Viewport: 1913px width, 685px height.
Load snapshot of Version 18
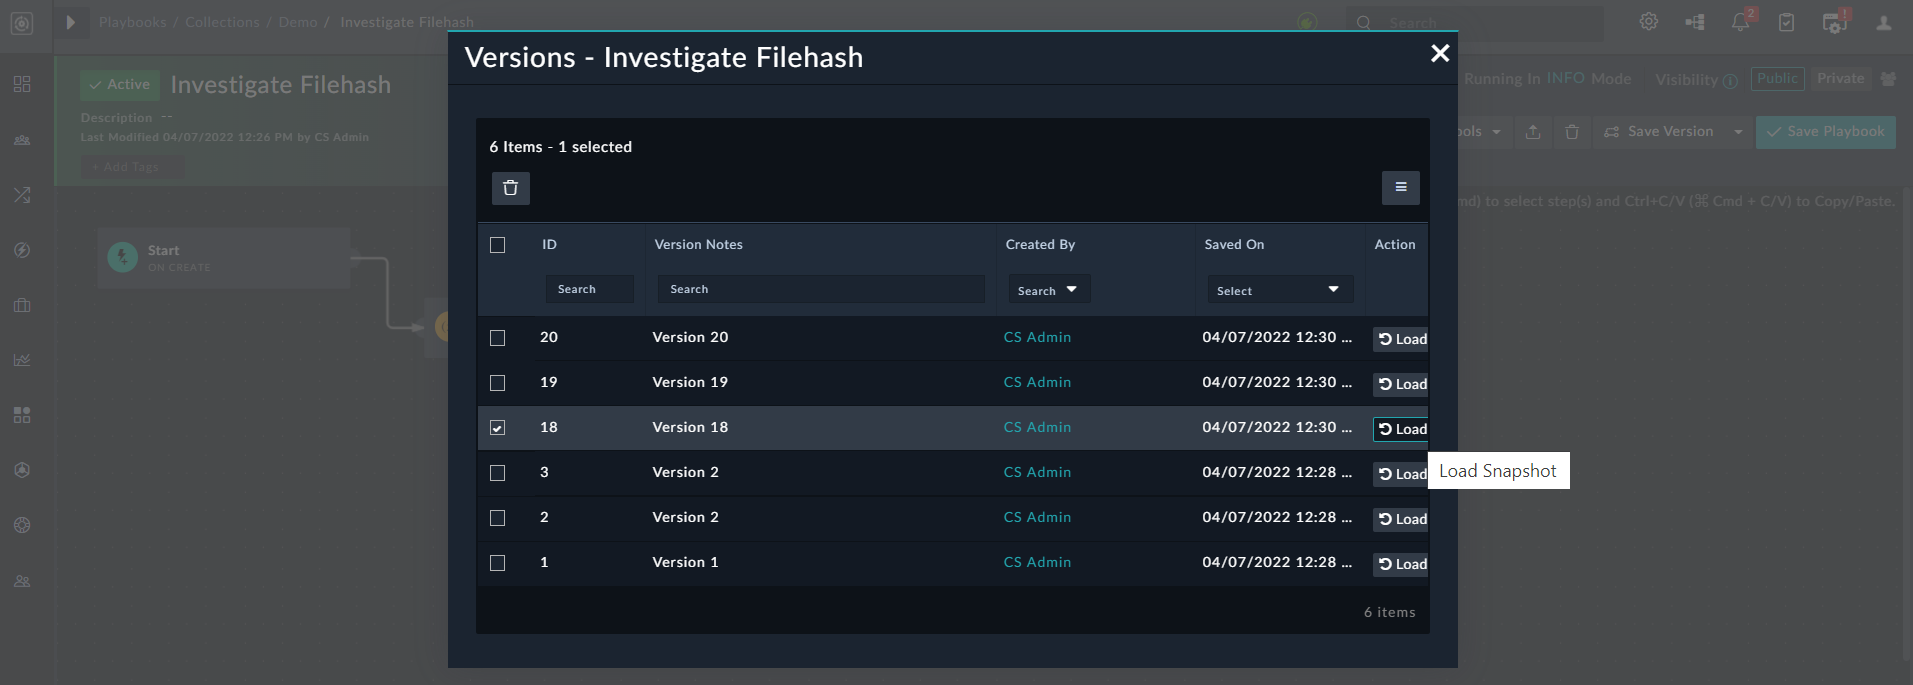[1401, 429]
